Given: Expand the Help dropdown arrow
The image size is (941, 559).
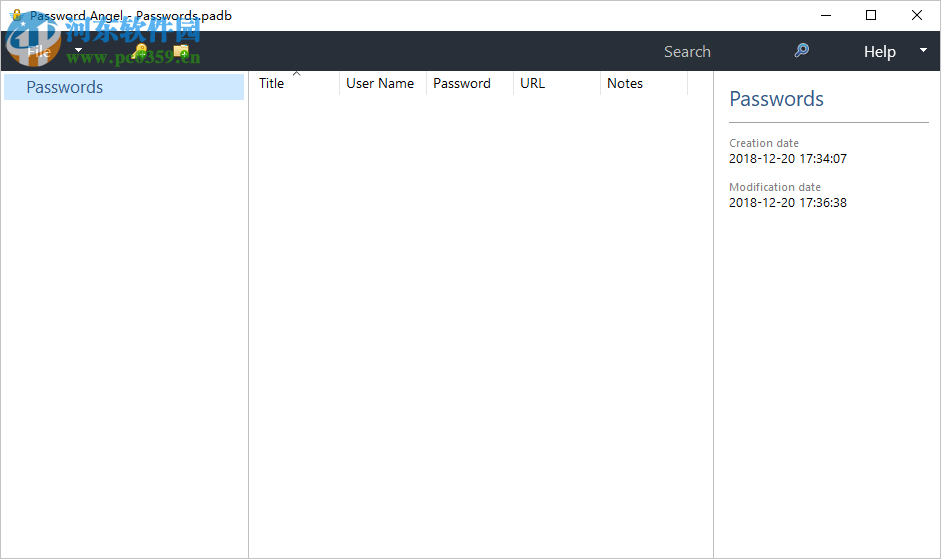Looking at the screenshot, I should pos(924,50).
